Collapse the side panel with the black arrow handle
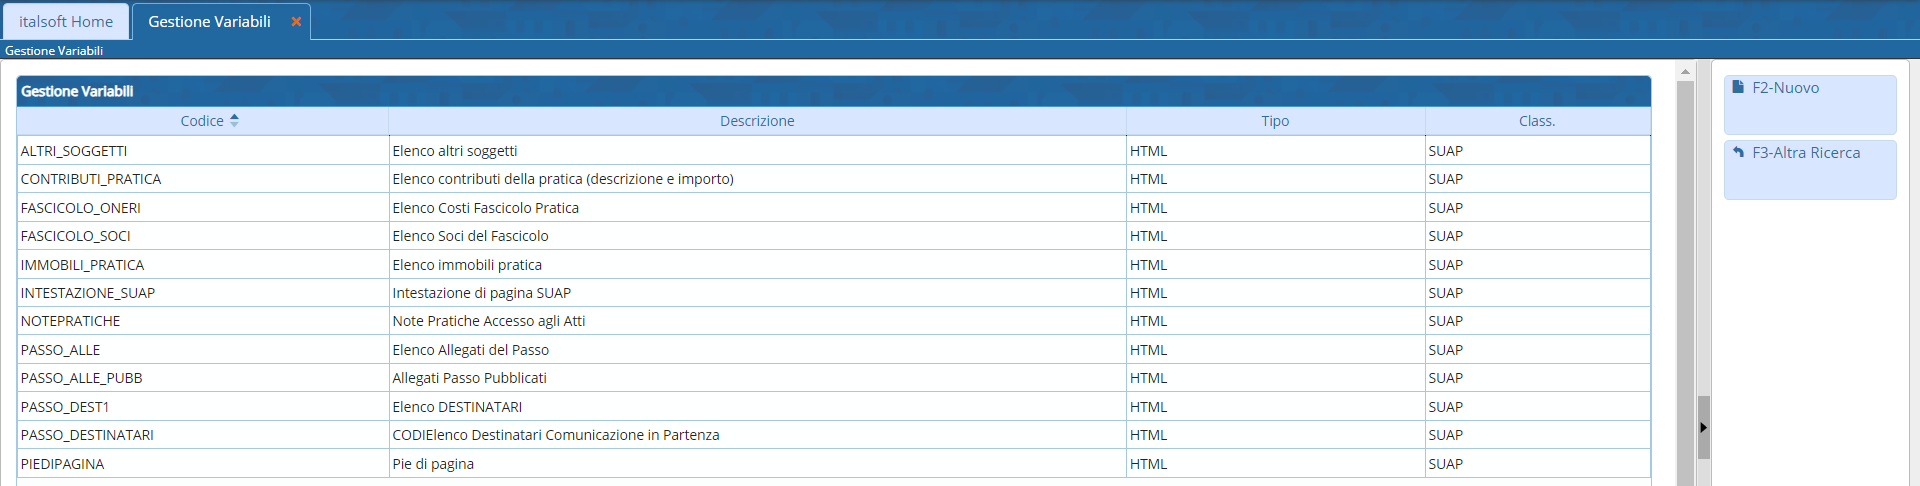Image resolution: width=1920 pixels, height=486 pixels. pyautogui.click(x=1703, y=427)
